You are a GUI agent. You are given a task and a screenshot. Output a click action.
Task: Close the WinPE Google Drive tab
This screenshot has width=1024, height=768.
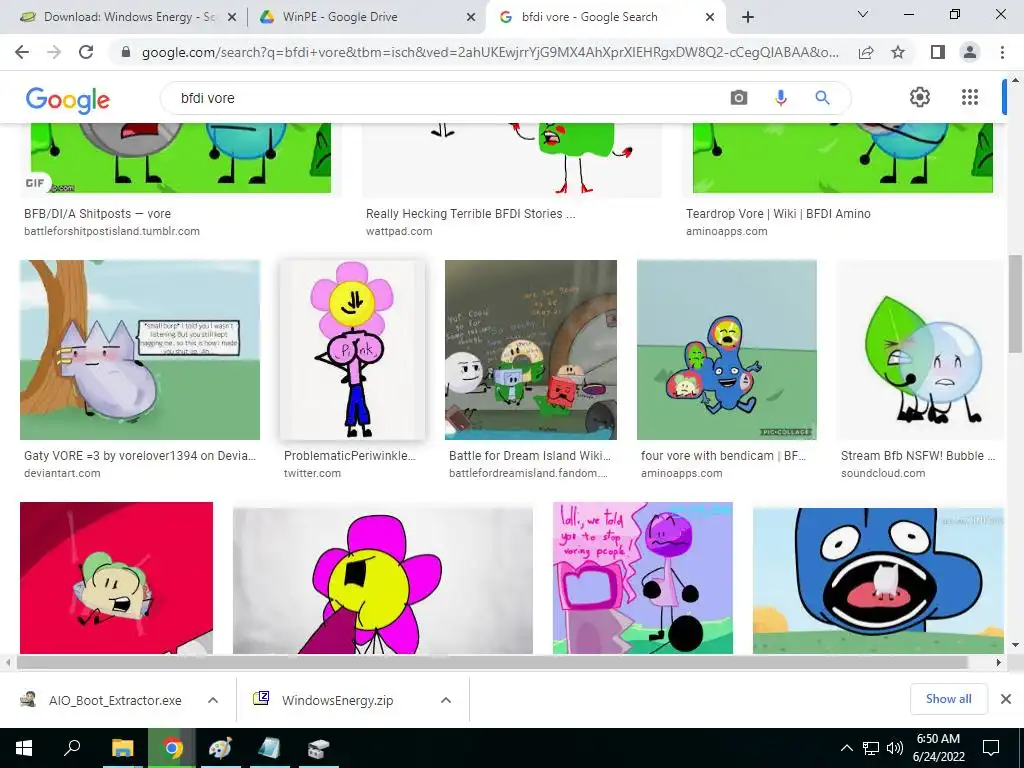coord(471,18)
